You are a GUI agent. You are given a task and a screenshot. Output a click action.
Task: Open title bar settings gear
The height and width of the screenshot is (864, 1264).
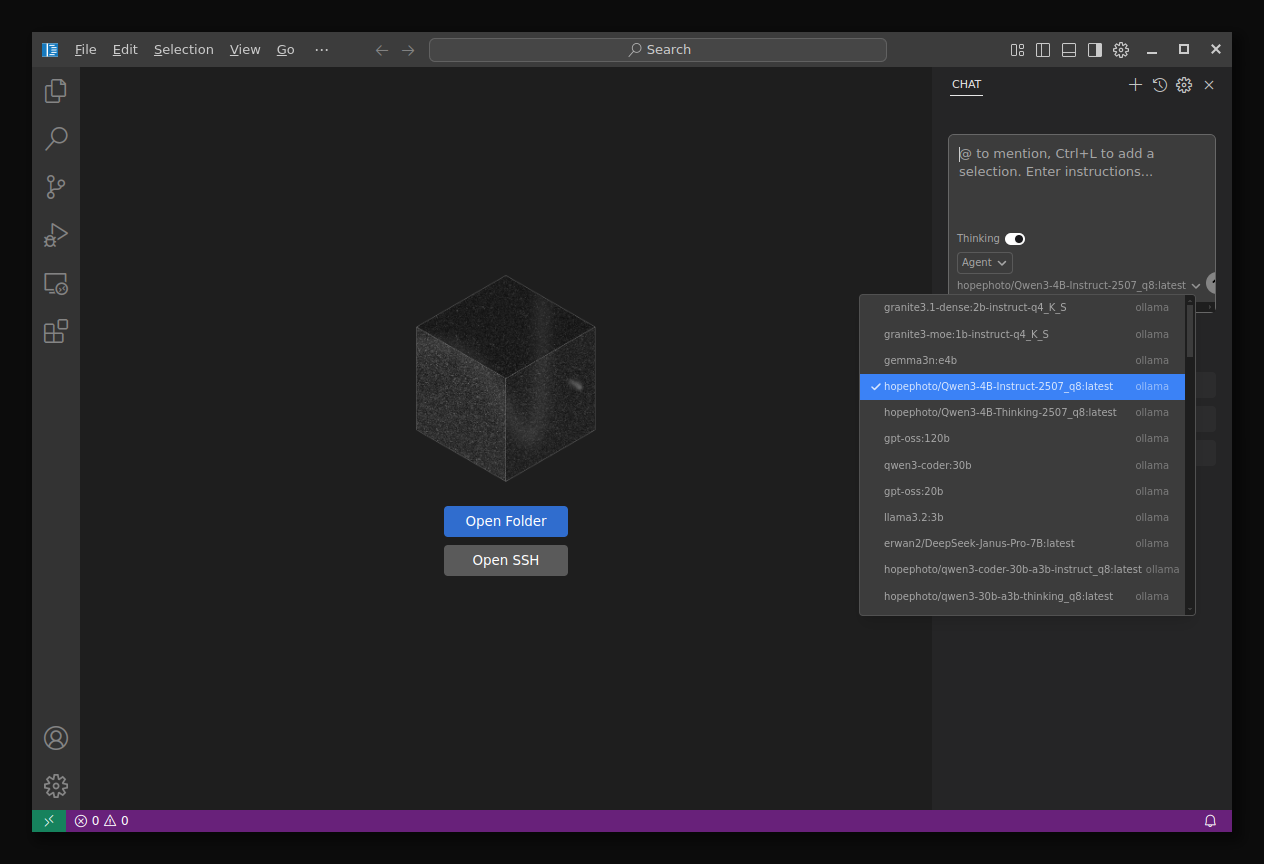(1121, 50)
